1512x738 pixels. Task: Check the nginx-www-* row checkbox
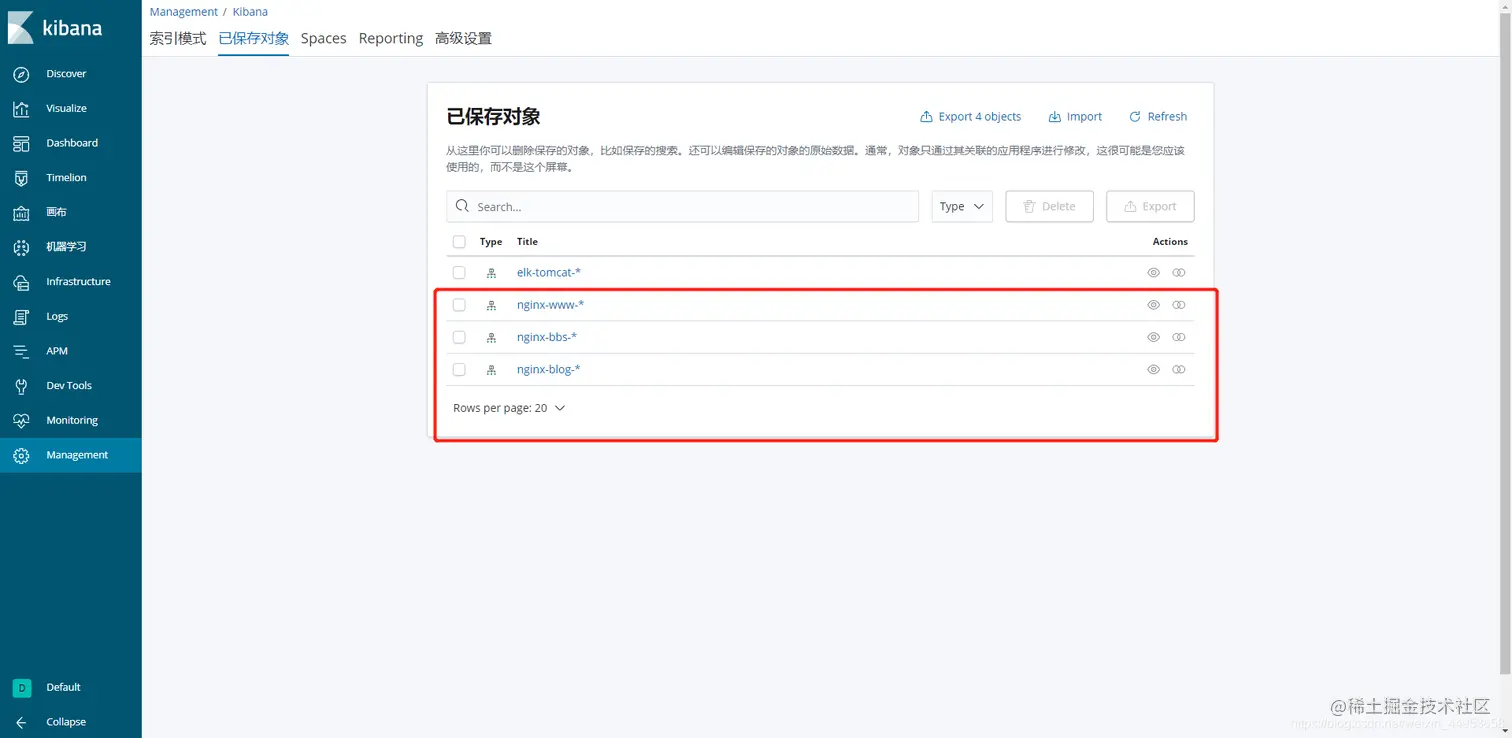(x=459, y=305)
